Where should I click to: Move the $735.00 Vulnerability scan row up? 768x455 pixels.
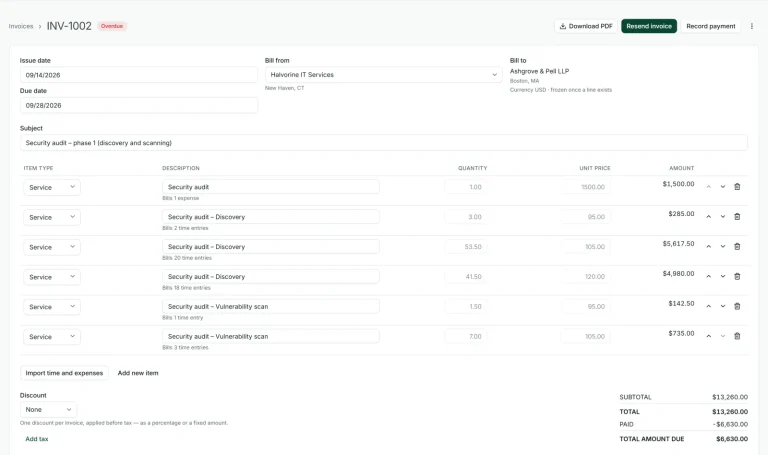(709, 336)
